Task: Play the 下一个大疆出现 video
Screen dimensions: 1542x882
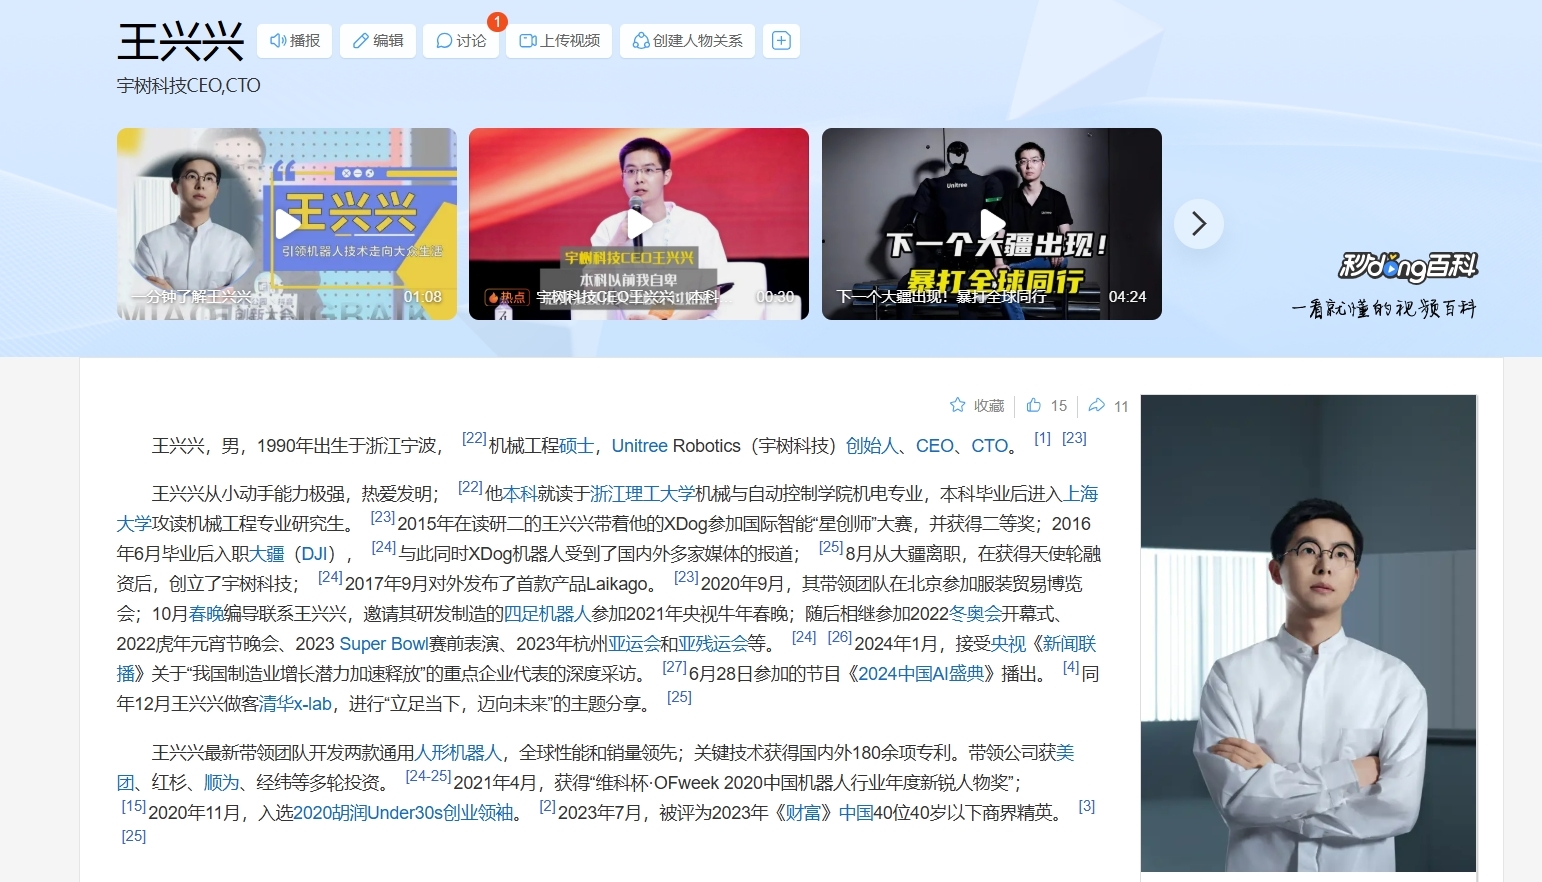Action: 992,224
